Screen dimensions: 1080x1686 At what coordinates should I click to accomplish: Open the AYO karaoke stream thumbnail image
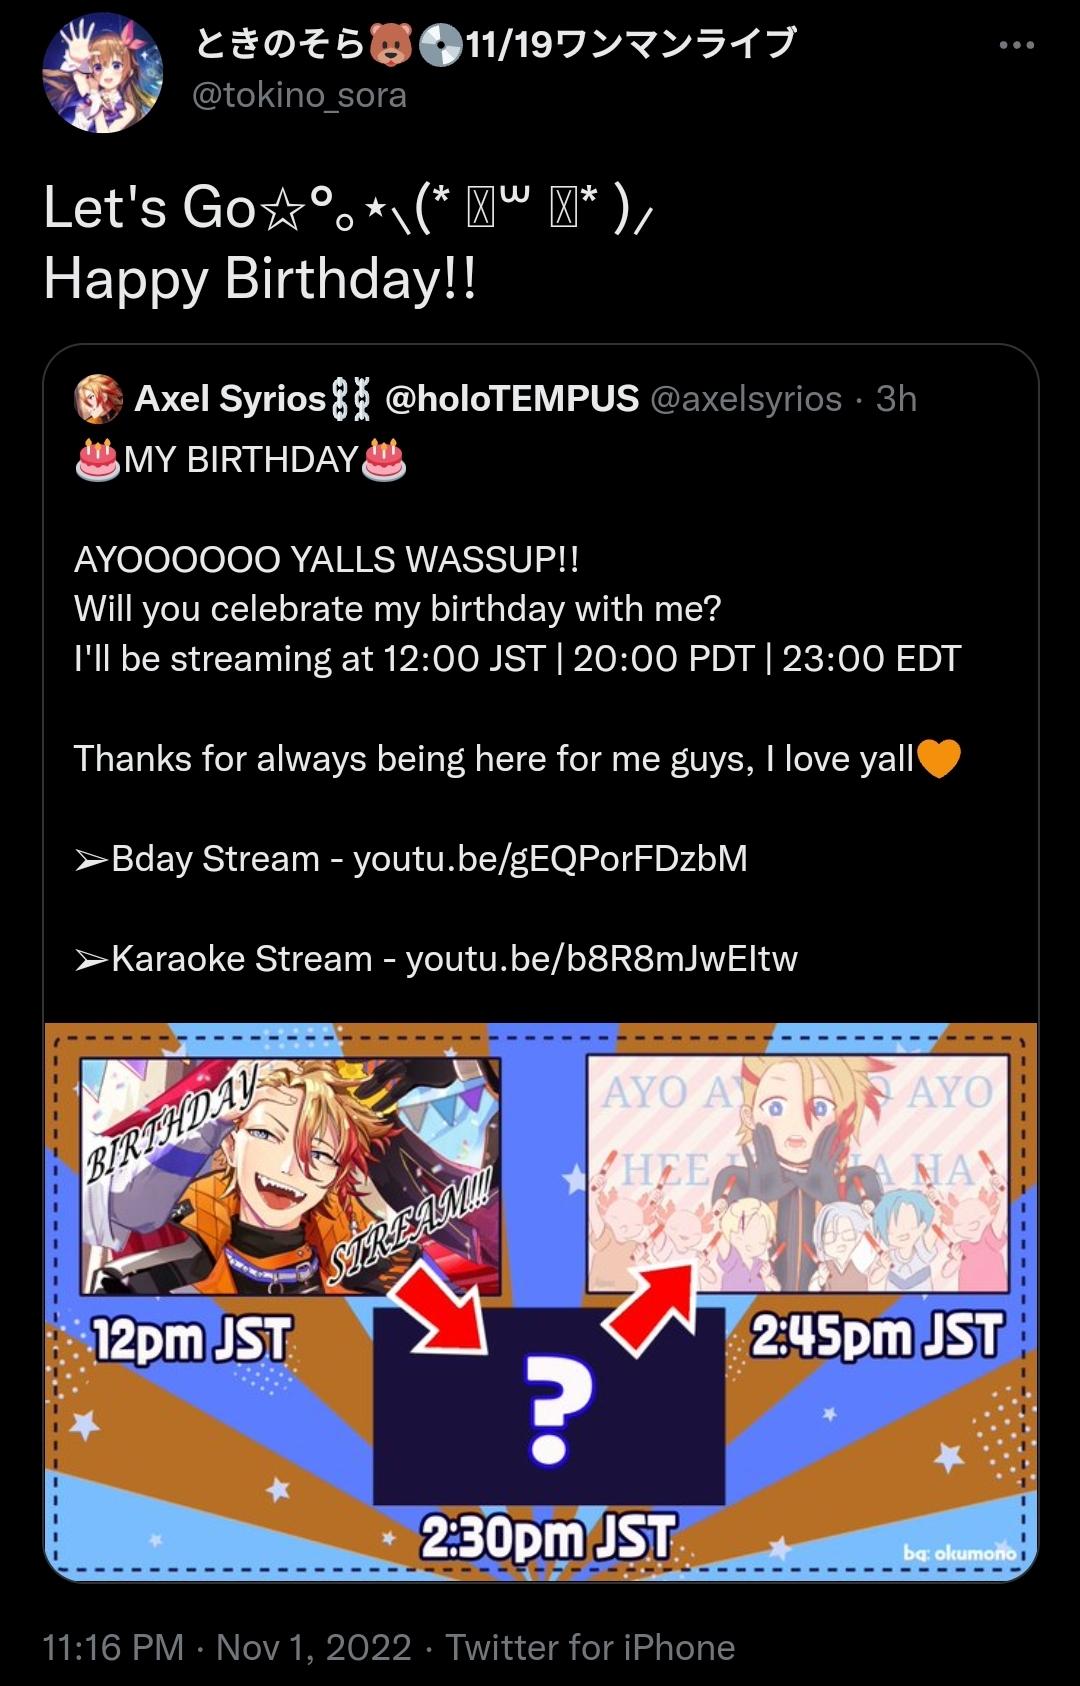click(x=797, y=1173)
